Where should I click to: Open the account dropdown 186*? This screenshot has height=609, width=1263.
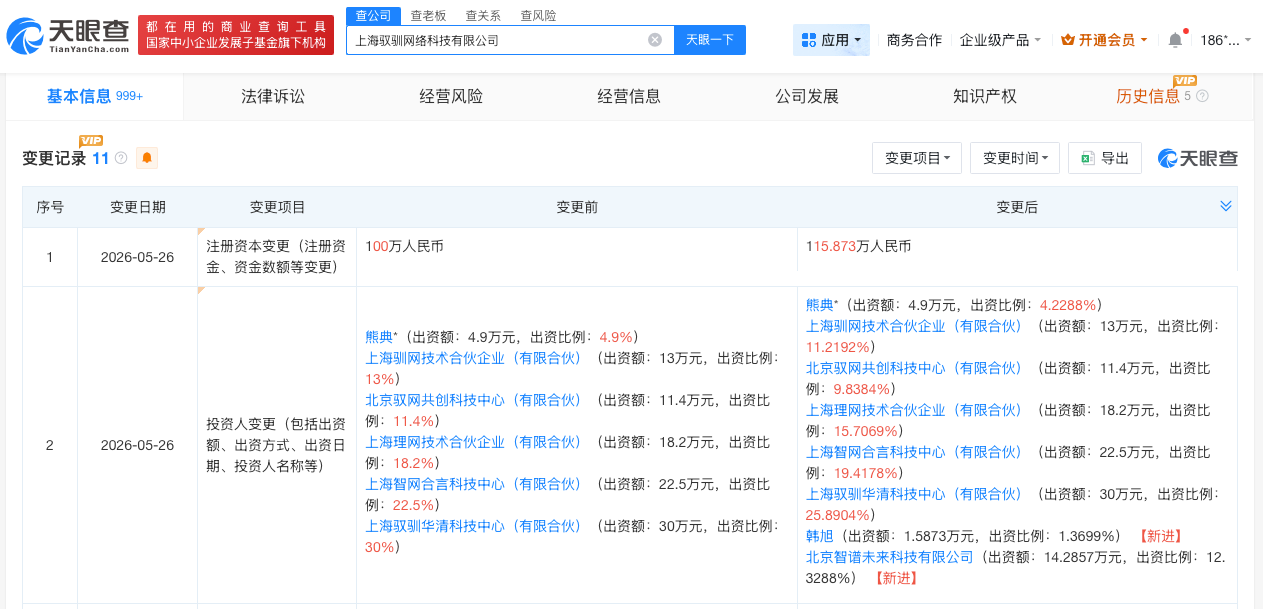pos(1226,40)
